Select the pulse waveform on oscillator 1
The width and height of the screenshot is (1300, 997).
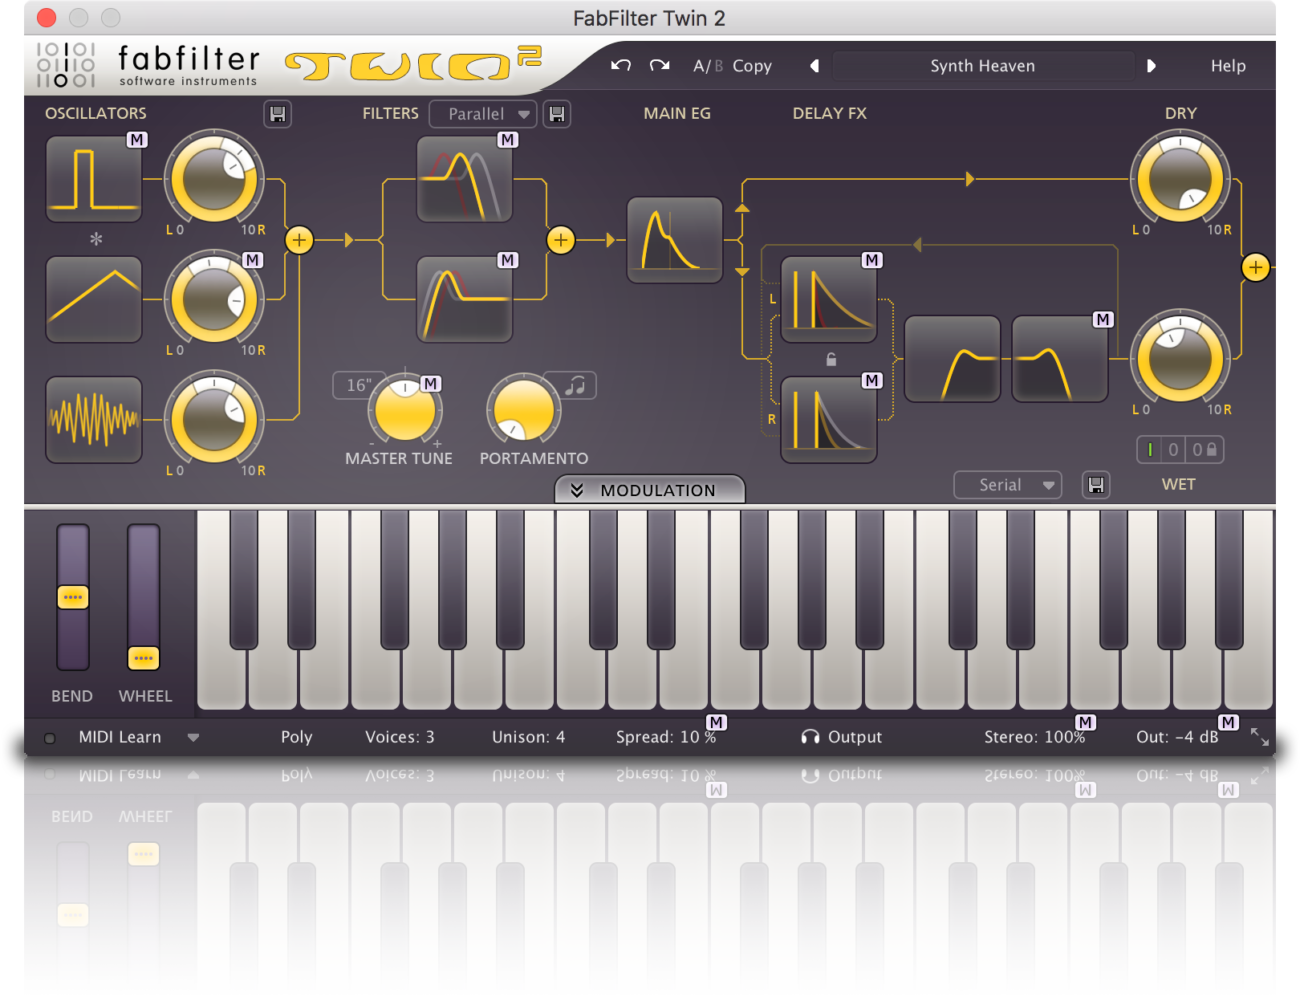[94, 180]
